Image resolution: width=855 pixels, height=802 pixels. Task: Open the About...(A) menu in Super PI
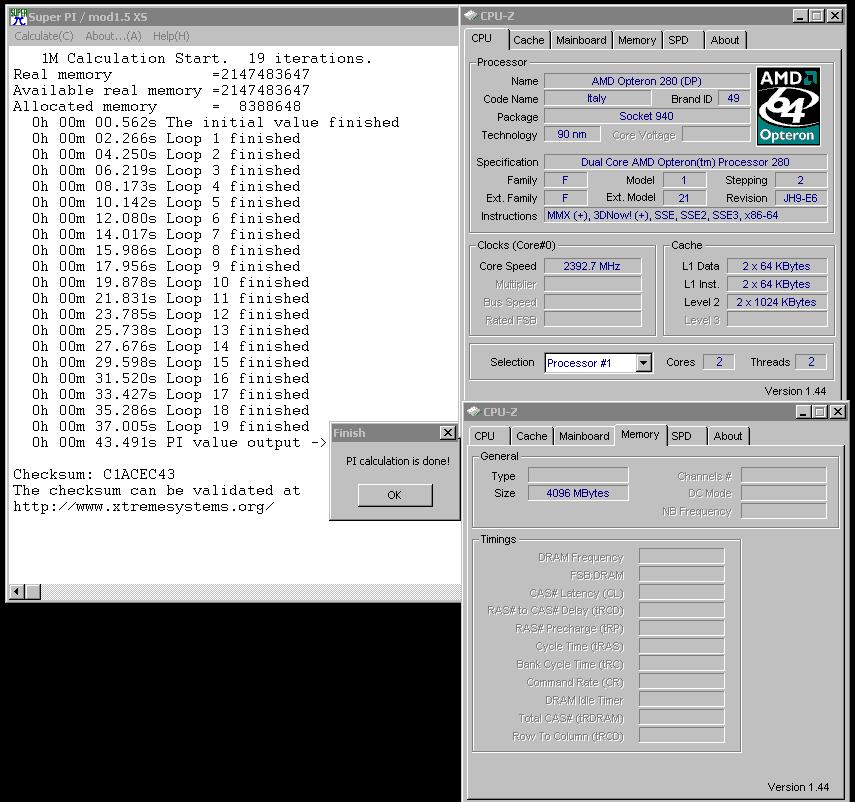click(113, 36)
